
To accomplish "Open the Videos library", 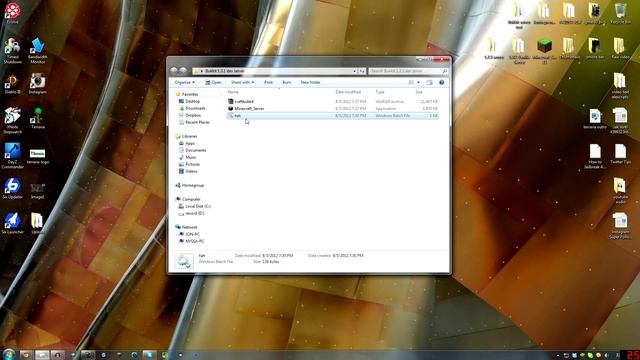I will tap(188, 171).
